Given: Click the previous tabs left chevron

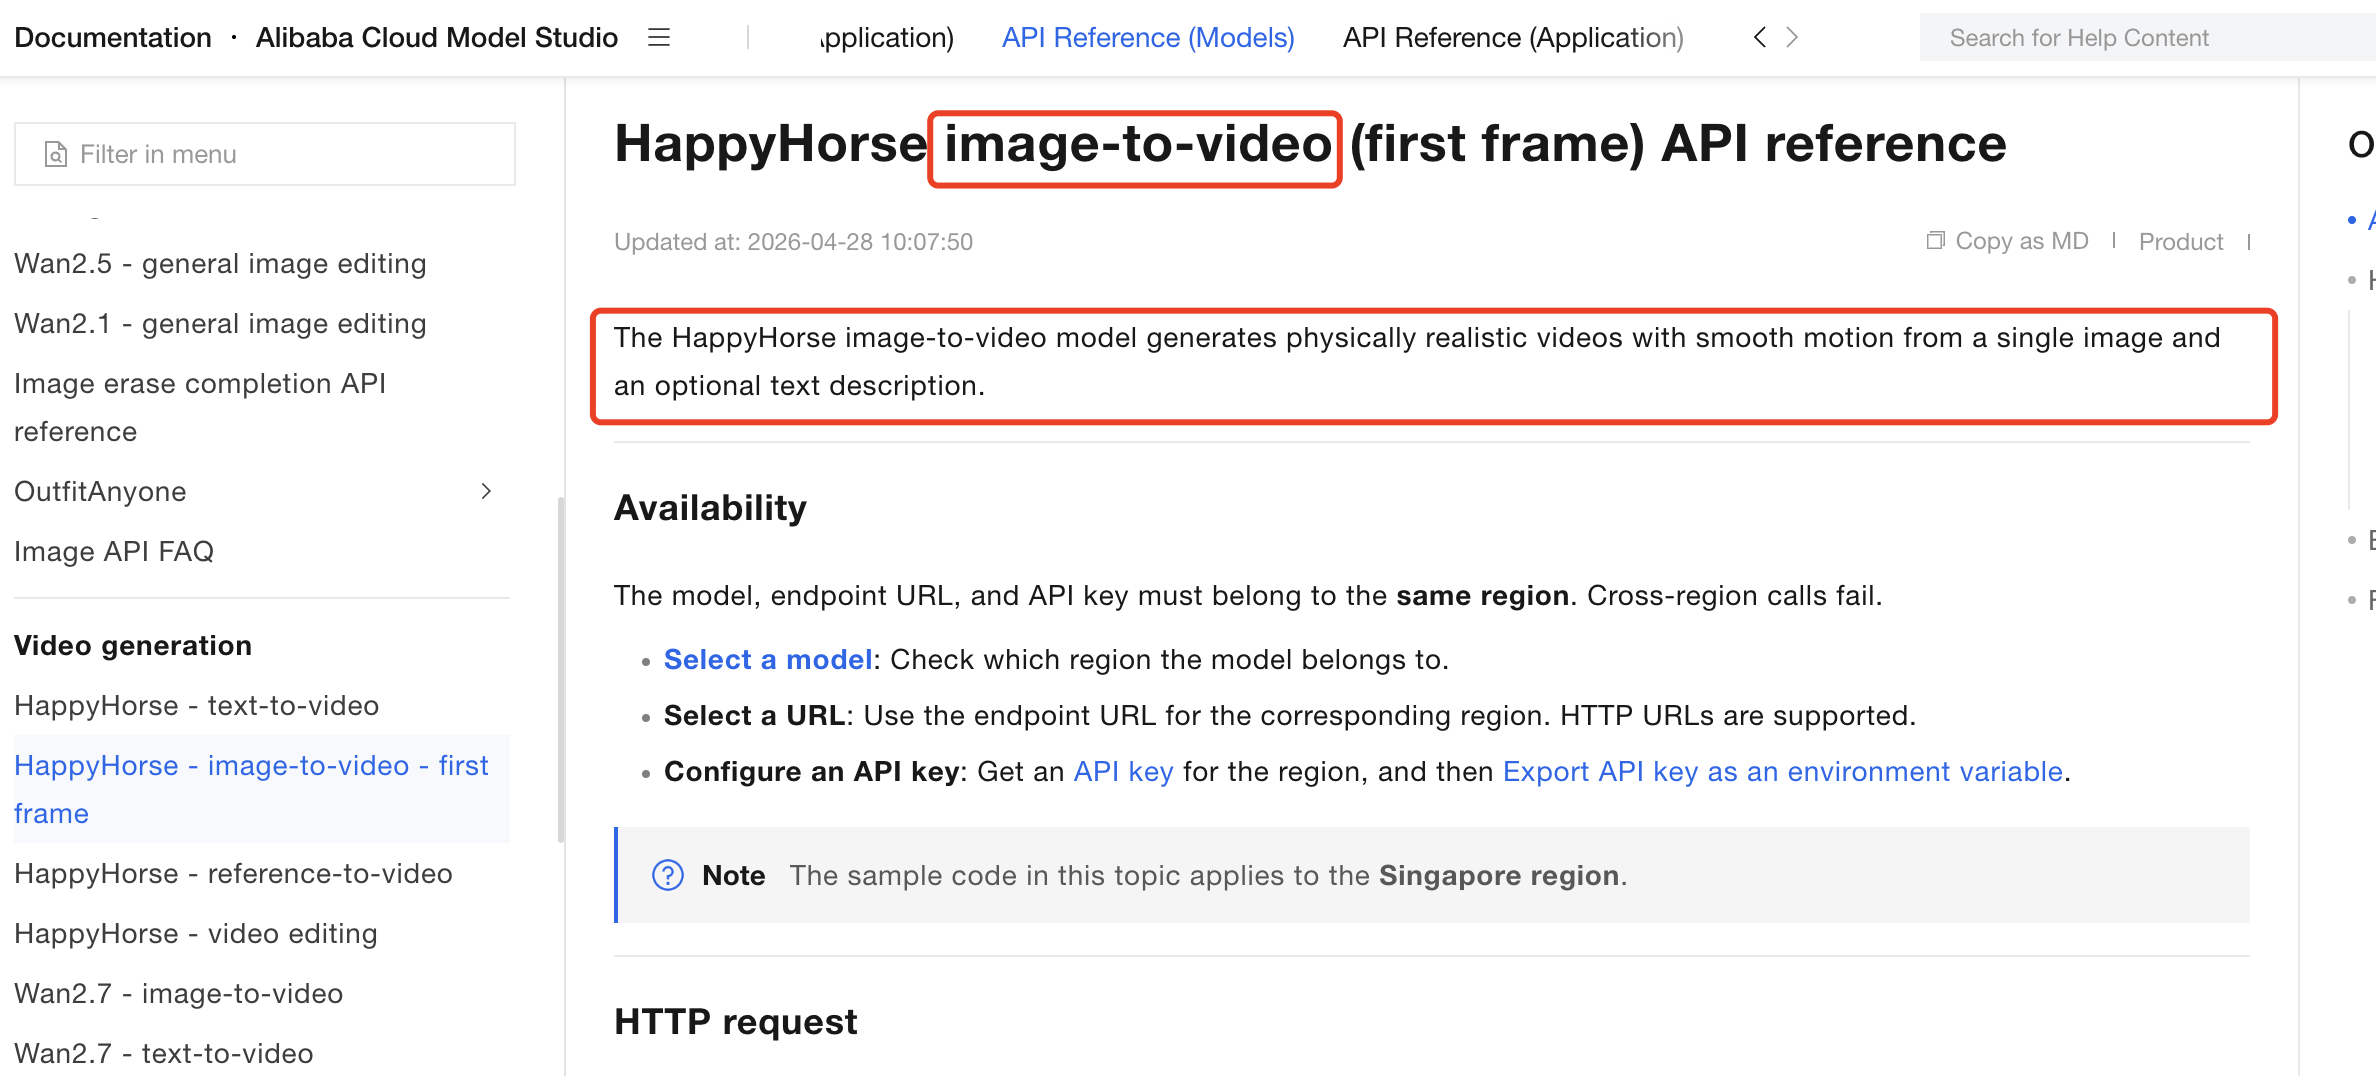Looking at the screenshot, I should [1760, 38].
